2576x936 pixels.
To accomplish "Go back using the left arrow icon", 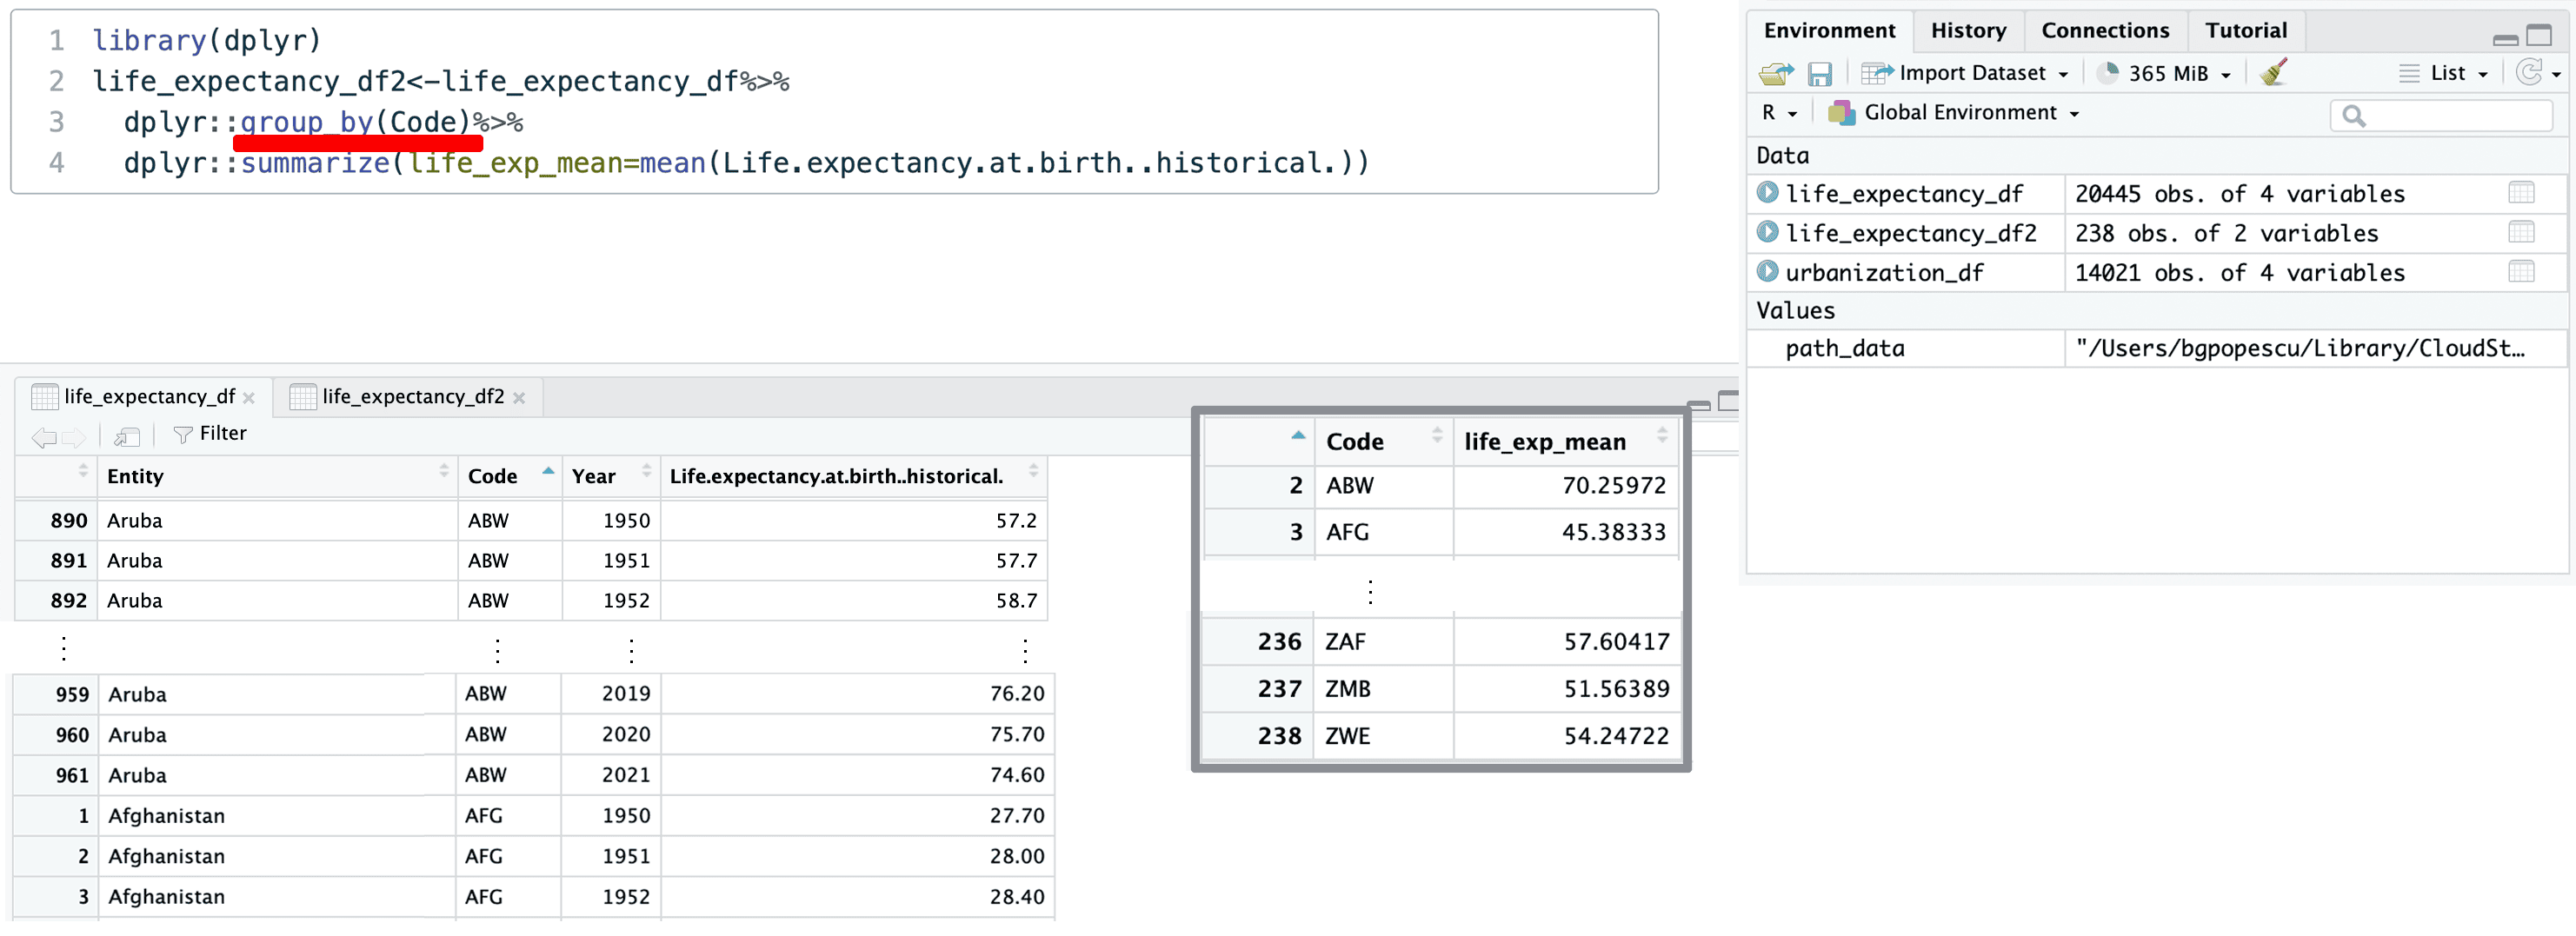I will (x=43, y=436).
